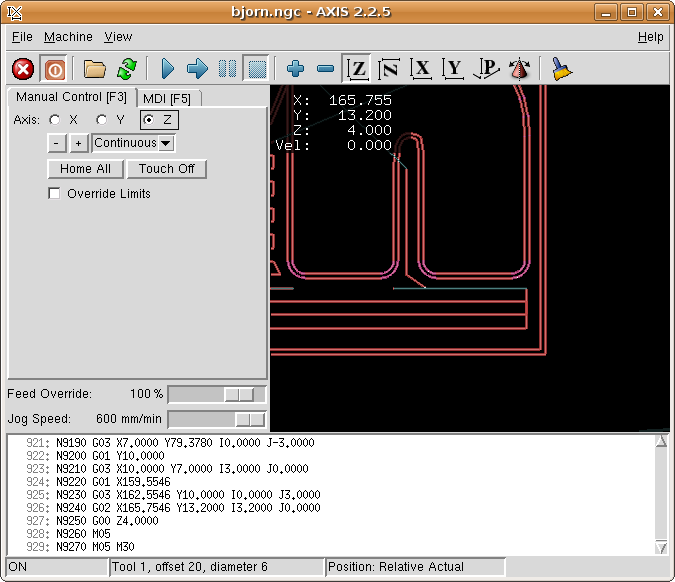The height and width of the screenshot is (582, 675).
Task: Zoom out with the minus icon
Action: tap(325, 69)
